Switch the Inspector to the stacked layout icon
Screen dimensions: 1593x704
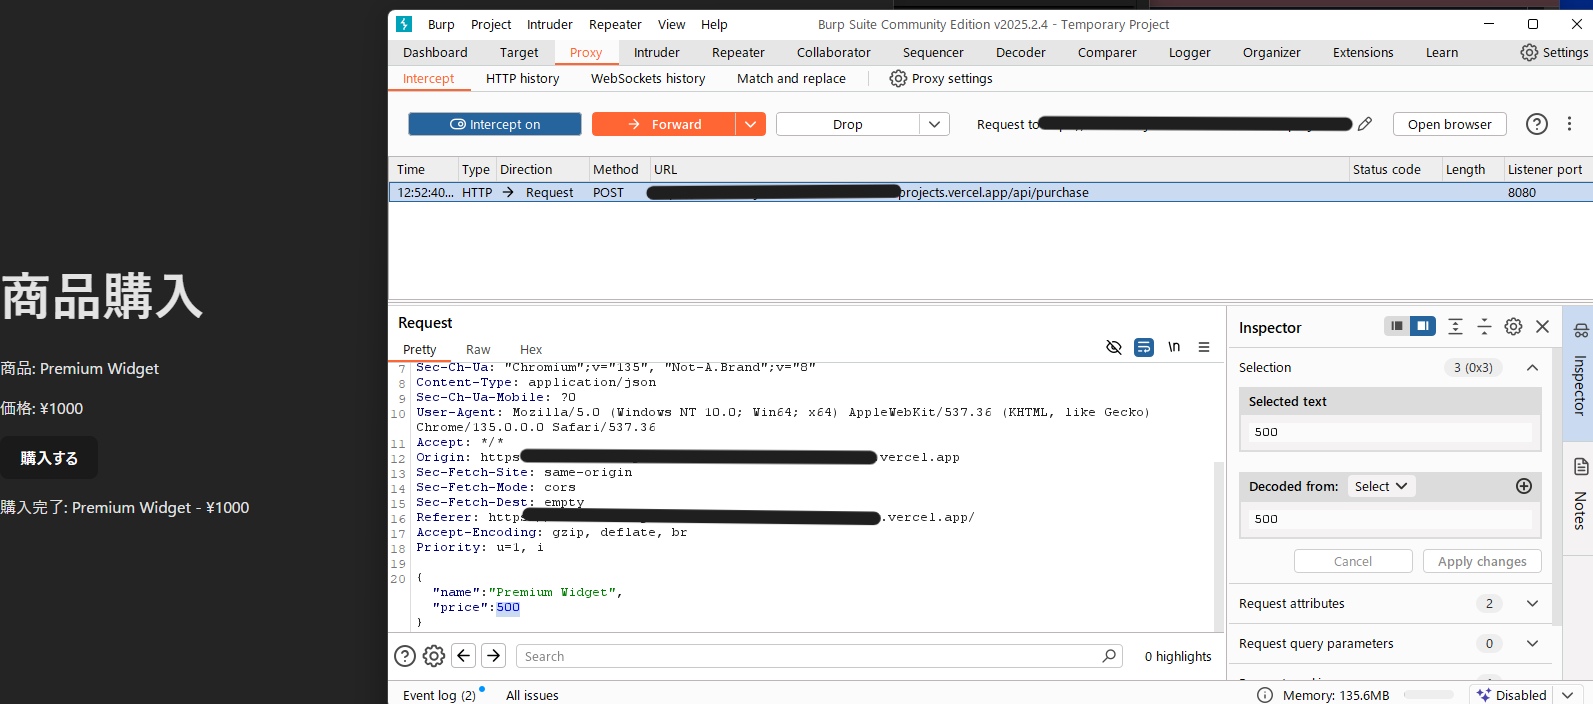[x=1397, y=326]
